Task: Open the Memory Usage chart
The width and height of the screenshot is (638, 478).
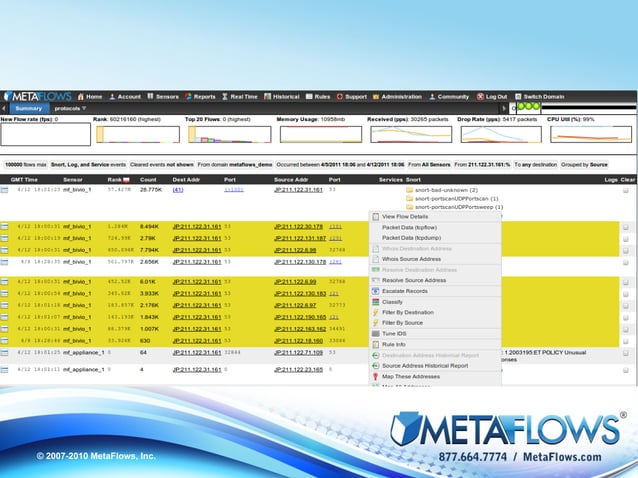Action: click(x=321, y=134)
